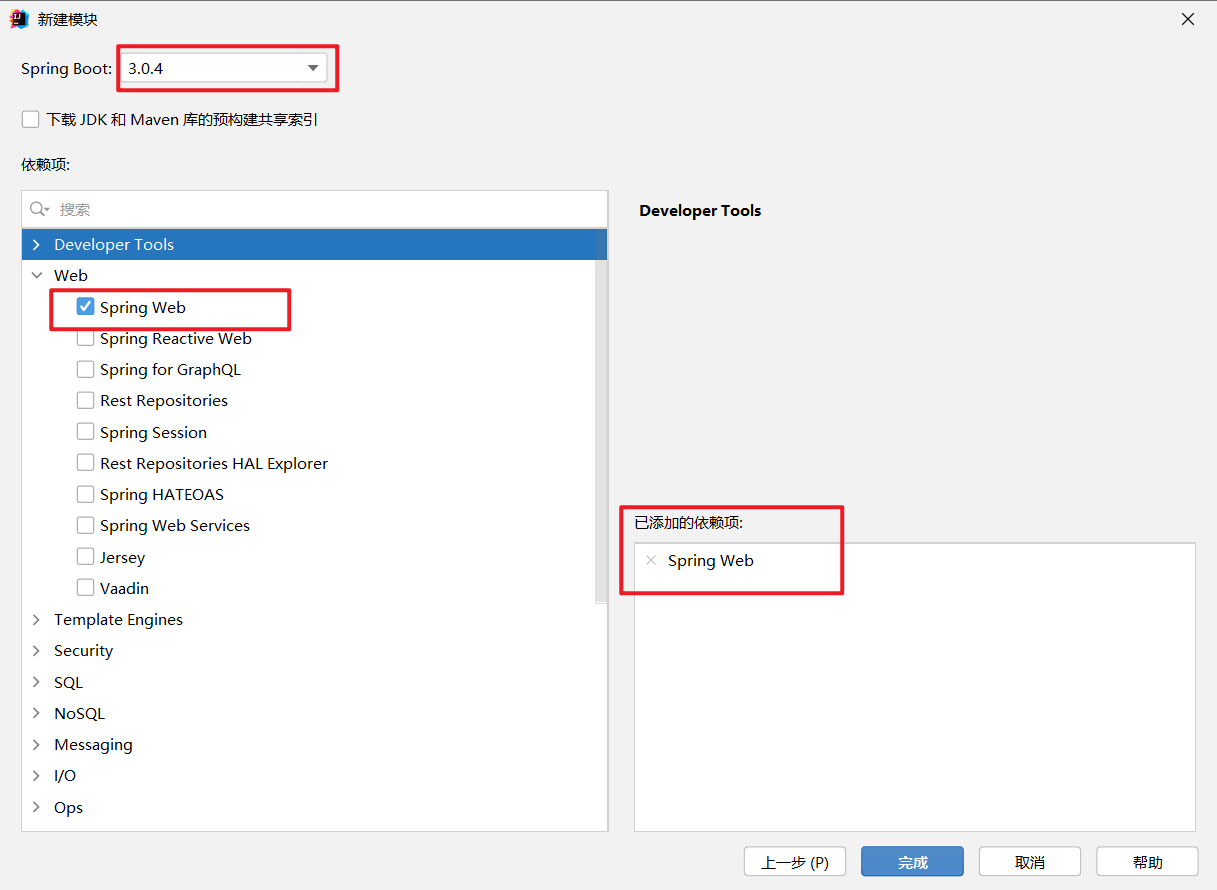Collapse the Web category

click(x=37, y=276)
